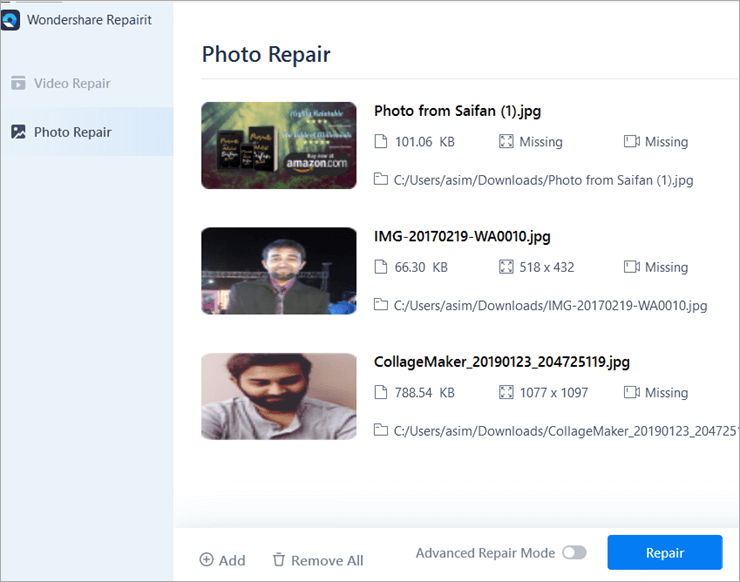Click the Wondershare Repairit logo icon
This screenshot has height=582, width=740.
pyautogui.click(x=11, y=21)
